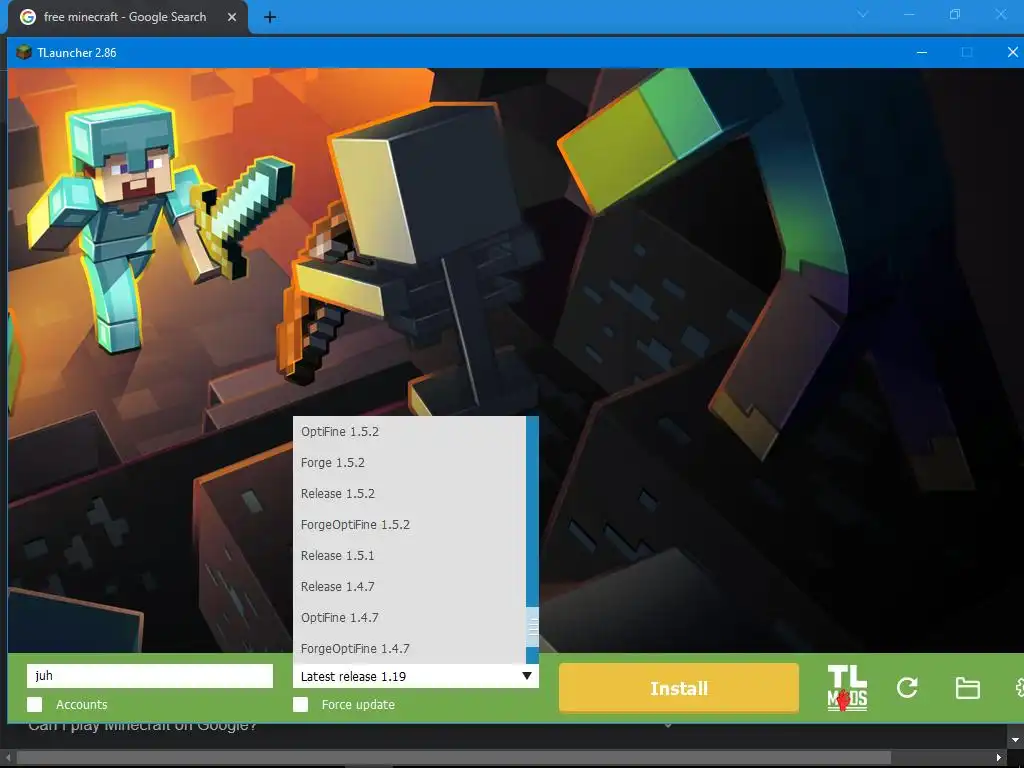This screenshot has height=768, width=1024.
Task: Click Google favicon on browser tab
Action: 27,17
